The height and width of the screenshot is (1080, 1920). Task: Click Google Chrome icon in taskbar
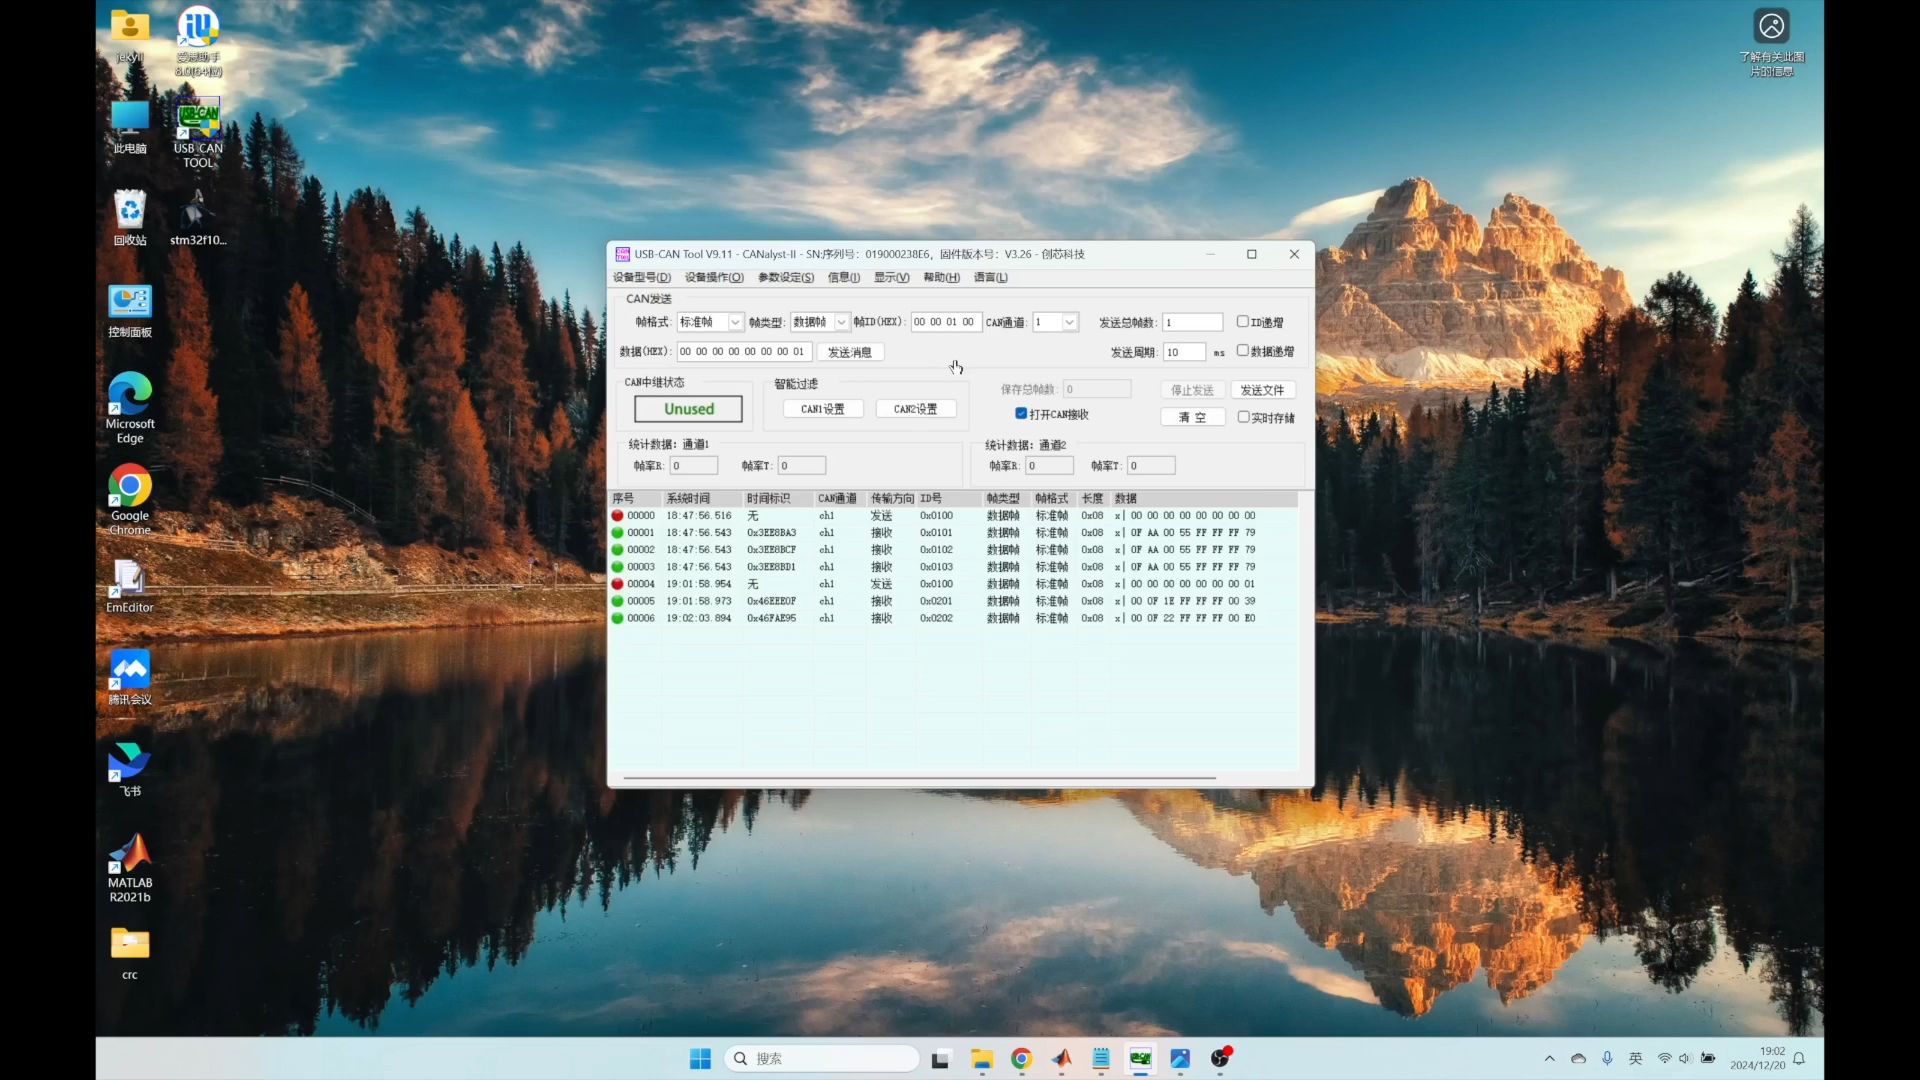(x=1021, y=1059)
